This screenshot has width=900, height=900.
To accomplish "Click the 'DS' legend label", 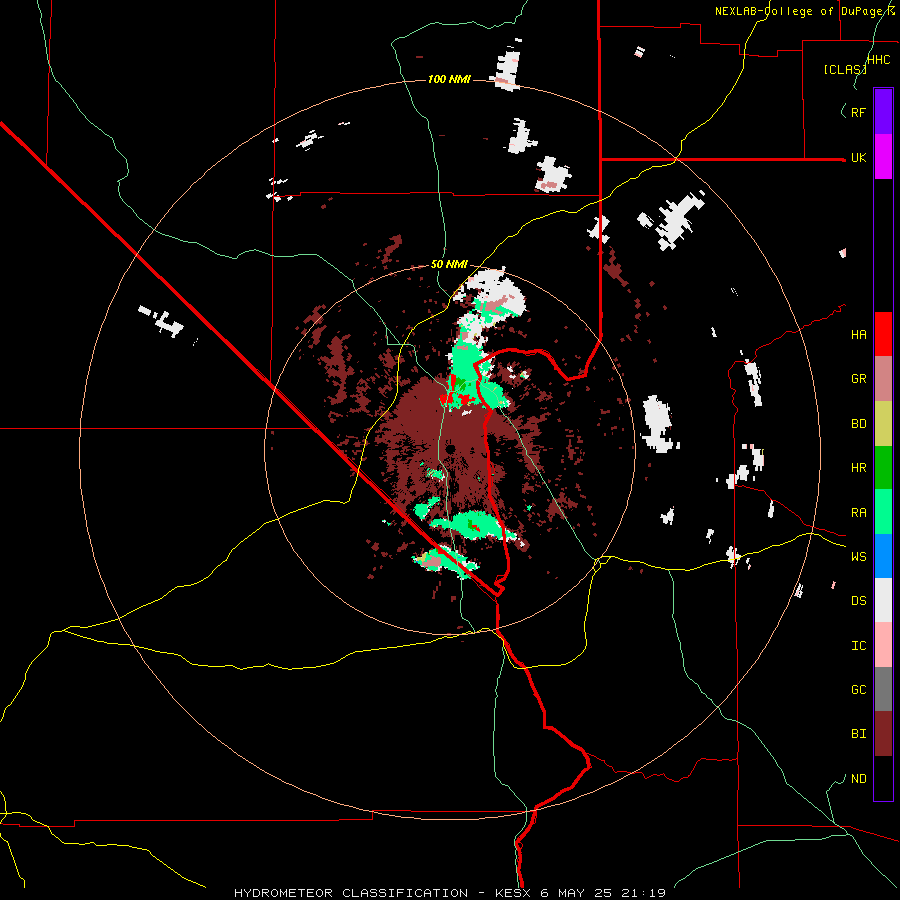I will point(858,601).
